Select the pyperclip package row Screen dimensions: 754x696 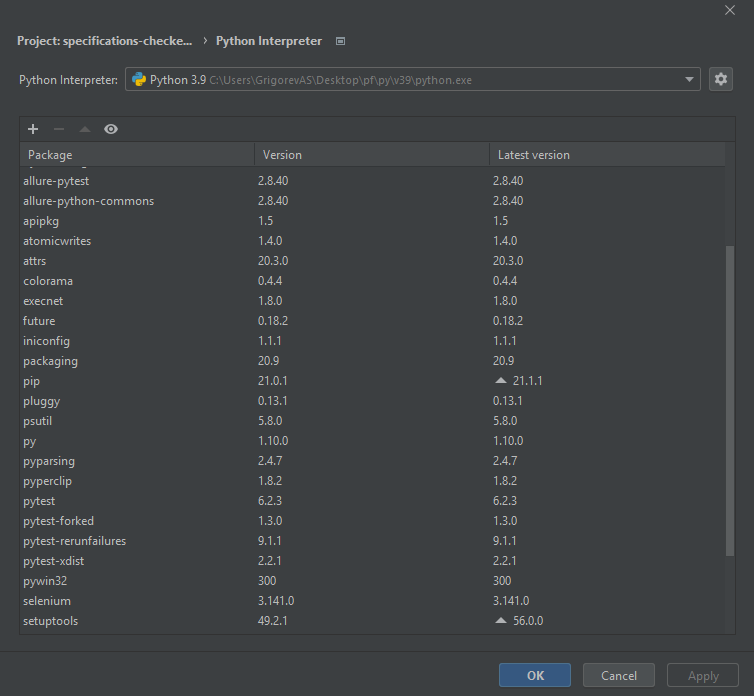coord(372,481)
